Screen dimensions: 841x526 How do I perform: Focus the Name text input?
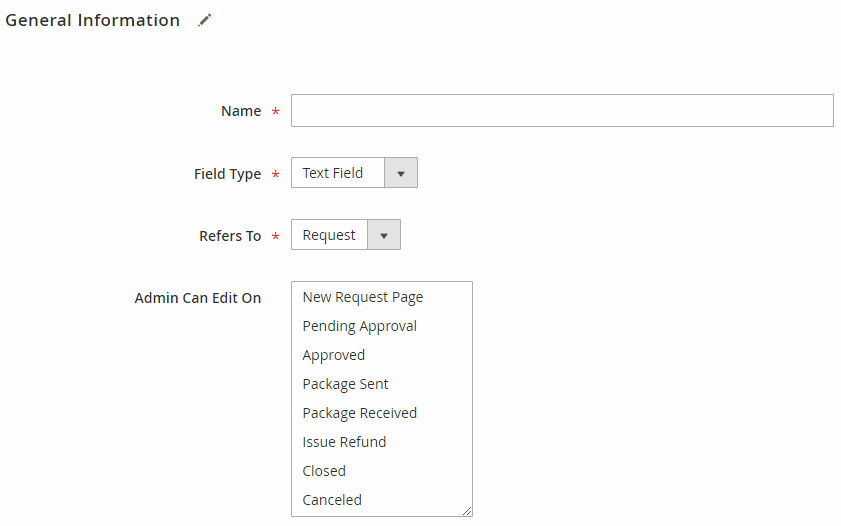(562, 110)
